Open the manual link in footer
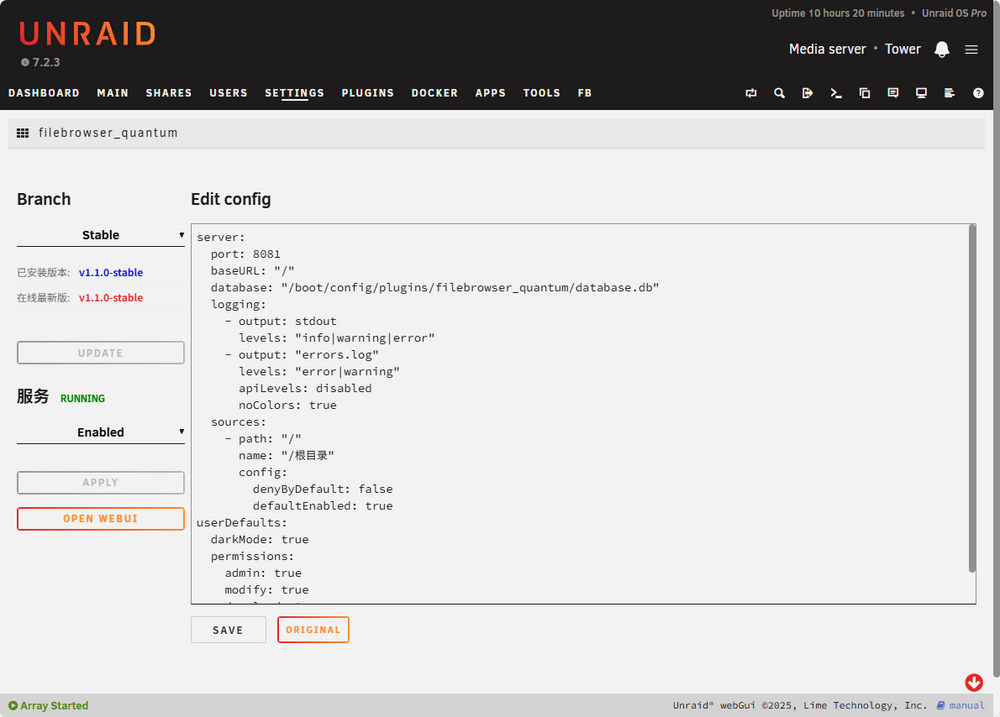The width and height of the screenshot is (1000, 717). click(967, 706)
